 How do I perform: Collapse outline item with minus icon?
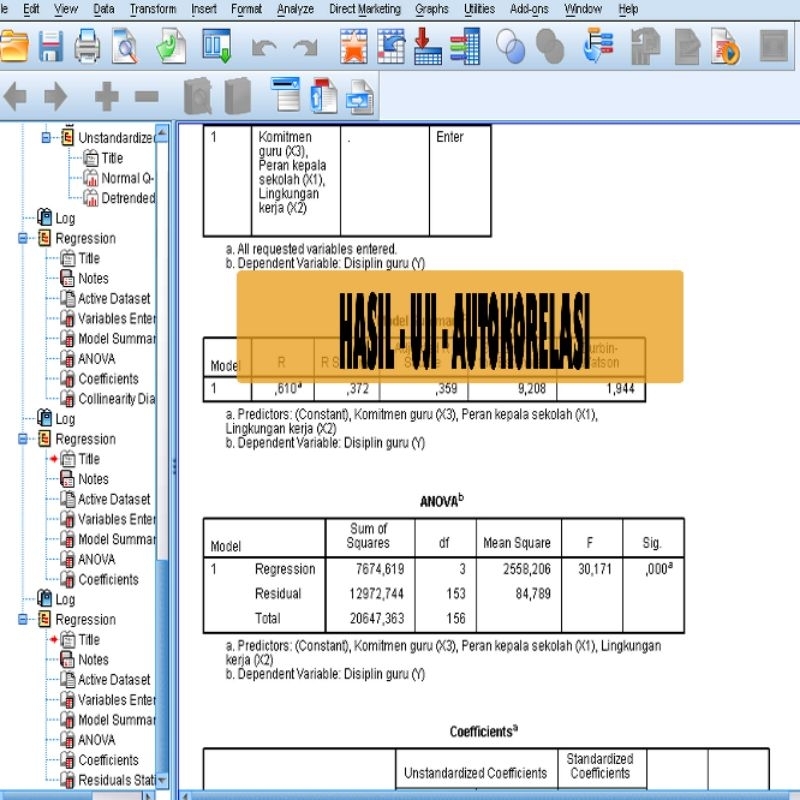point(147,96)
